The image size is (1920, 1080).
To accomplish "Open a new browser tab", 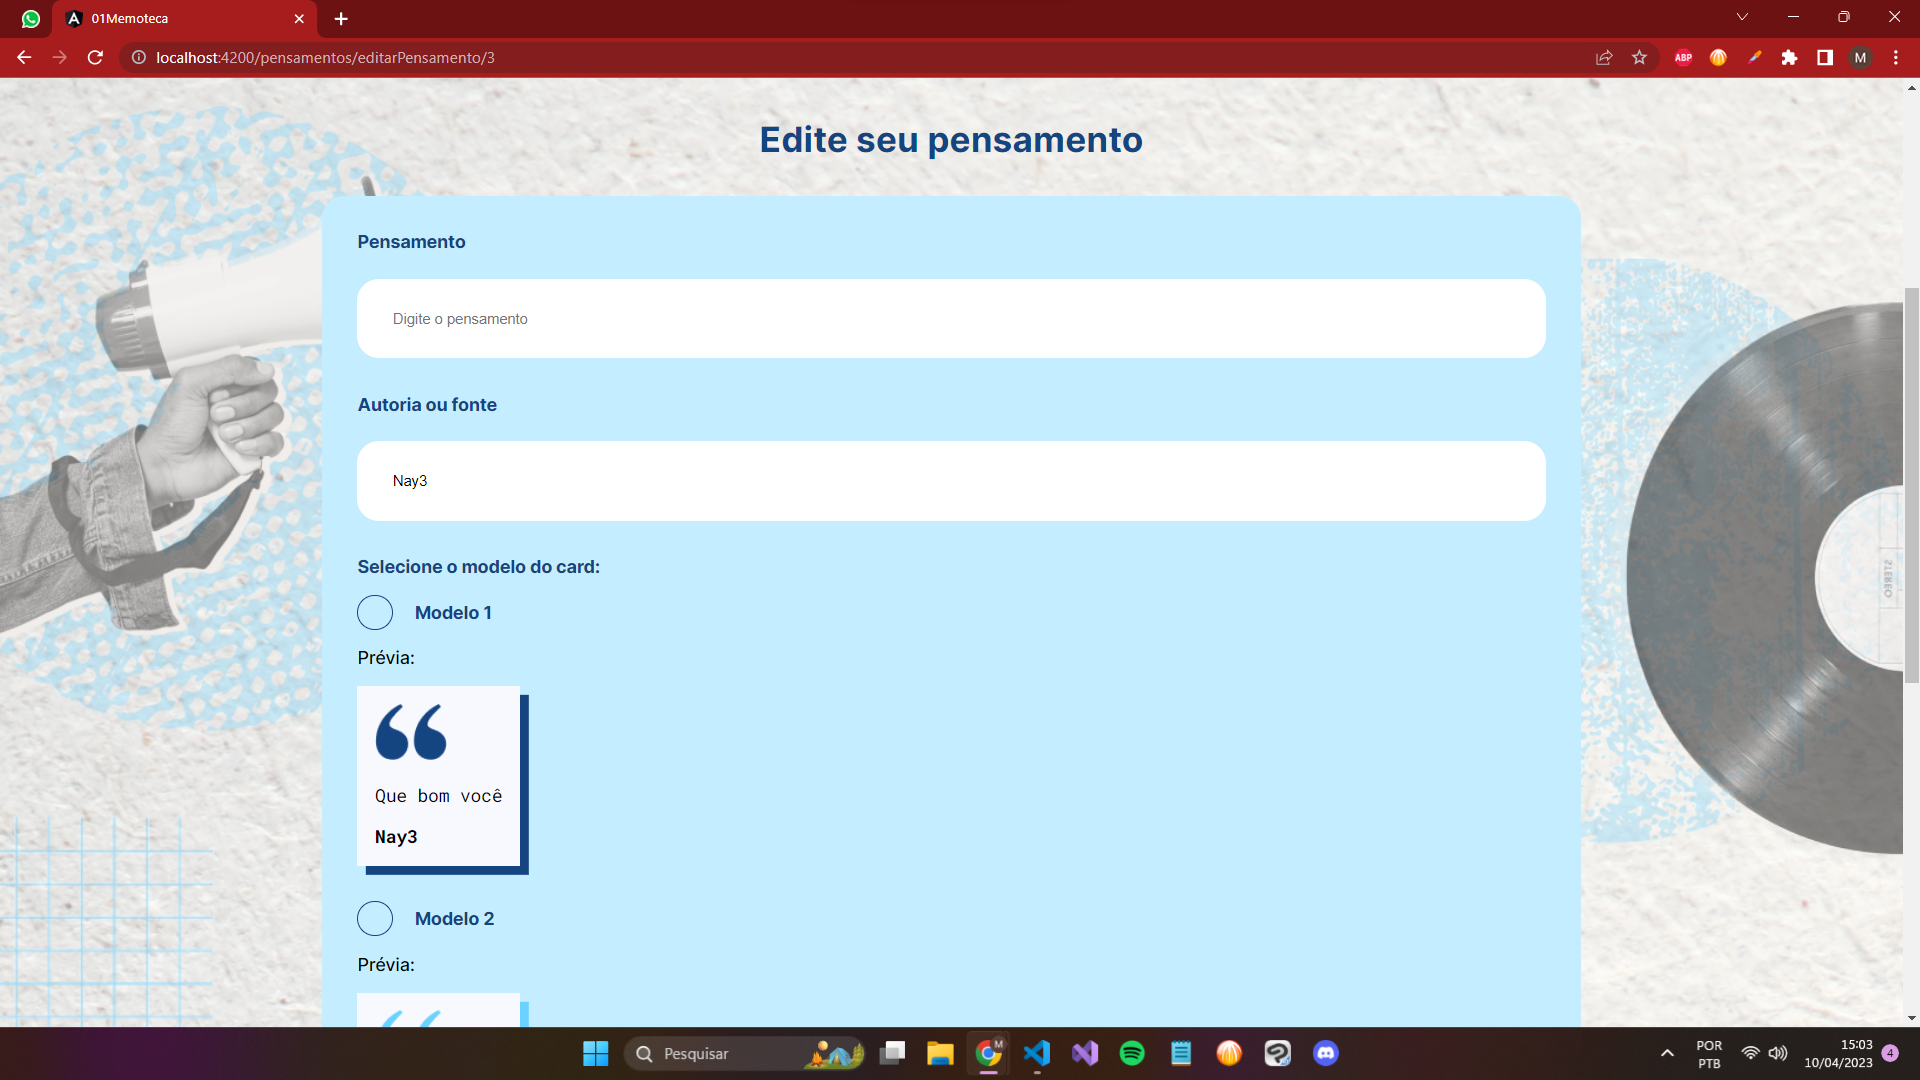I will point(341,19).
